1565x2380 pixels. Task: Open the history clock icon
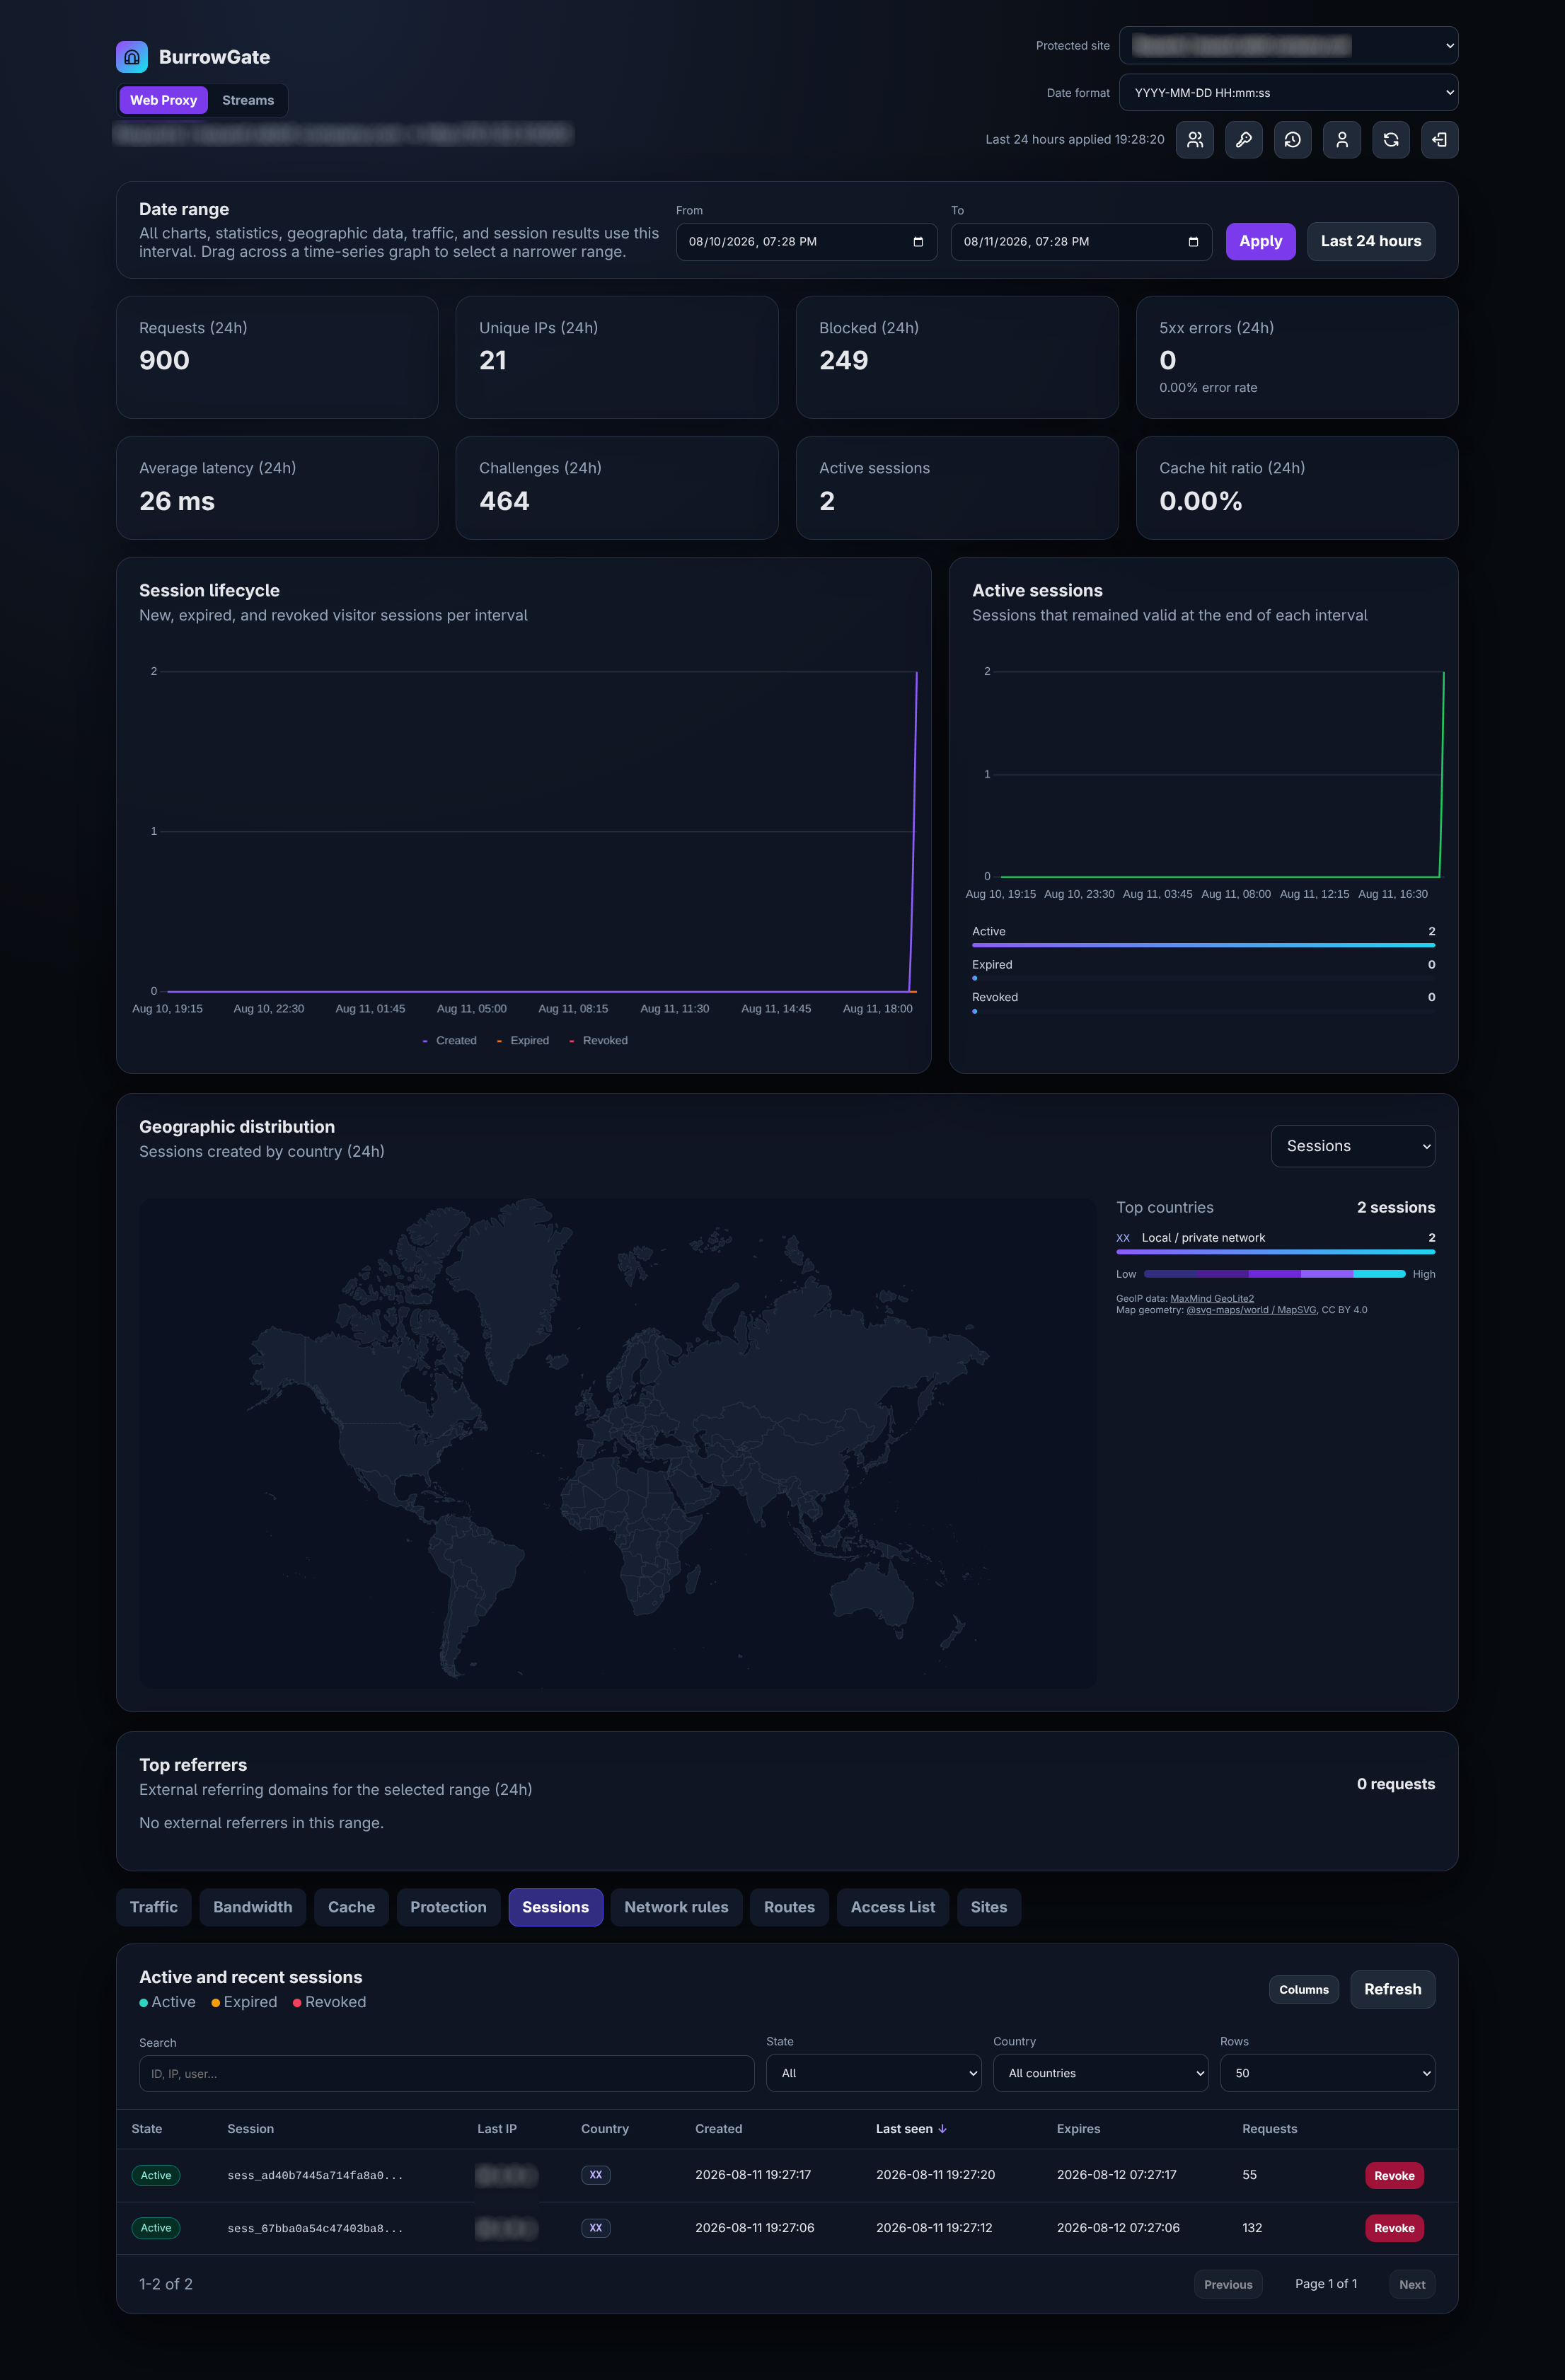(1292, 140)
